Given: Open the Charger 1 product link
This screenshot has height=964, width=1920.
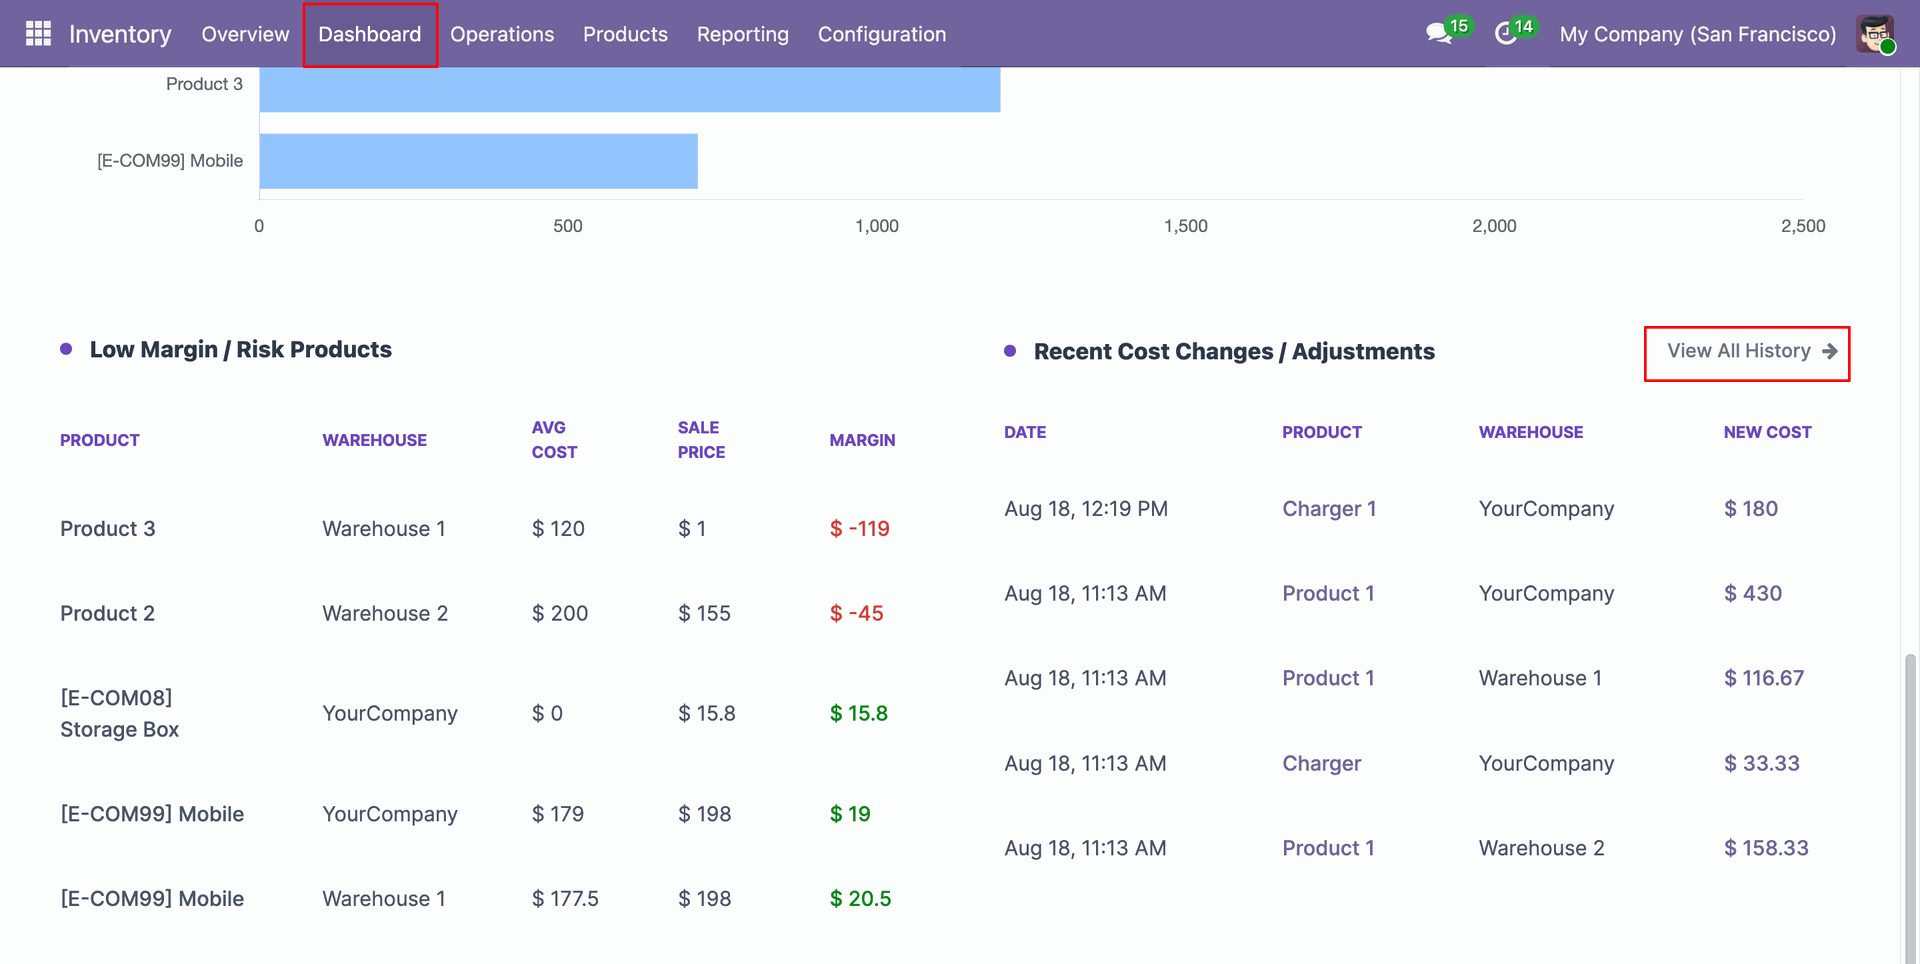Looking at the screenshot, I should [1329, 508].
